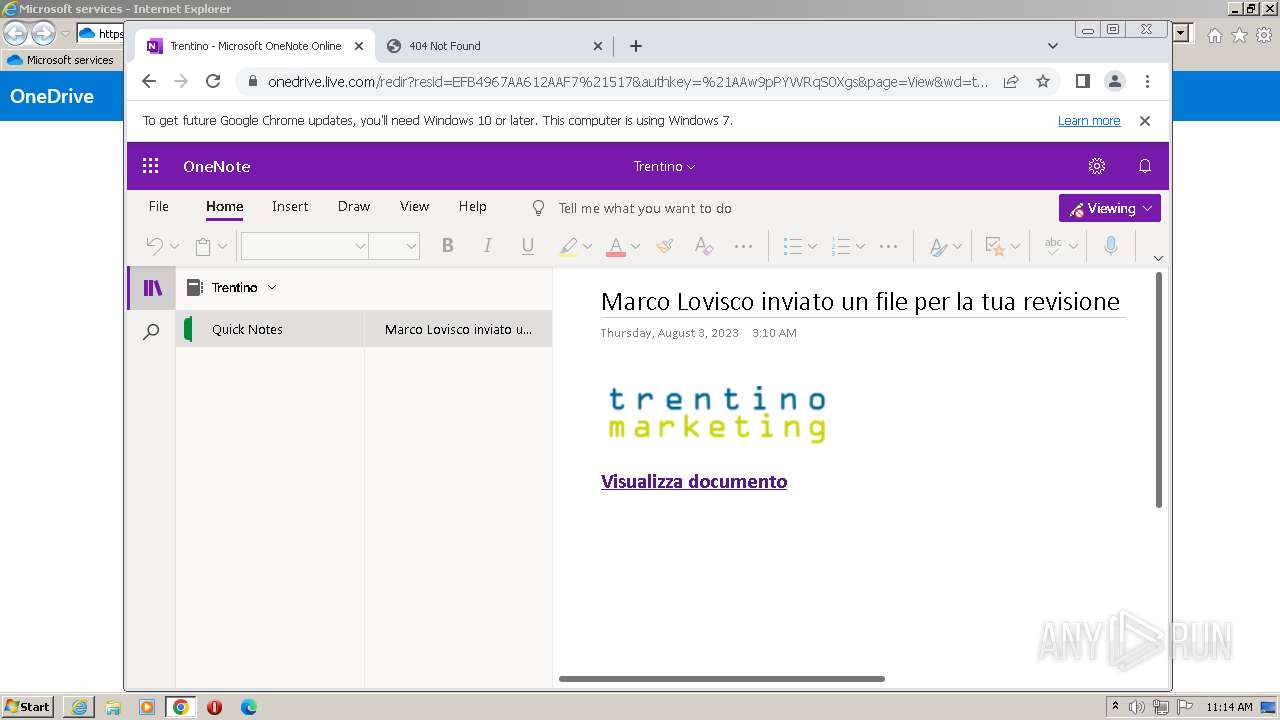The height and width of the screenshot is (720, 1280).
Task: Click the Undo icon in ribbon
Action: [154, 246]
